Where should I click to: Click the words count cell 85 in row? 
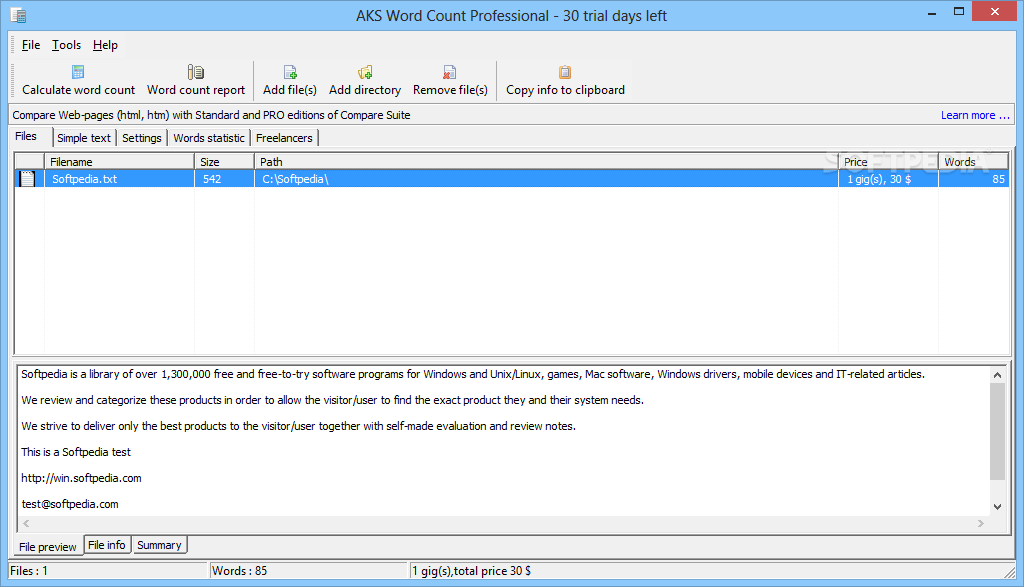point(973,179)
